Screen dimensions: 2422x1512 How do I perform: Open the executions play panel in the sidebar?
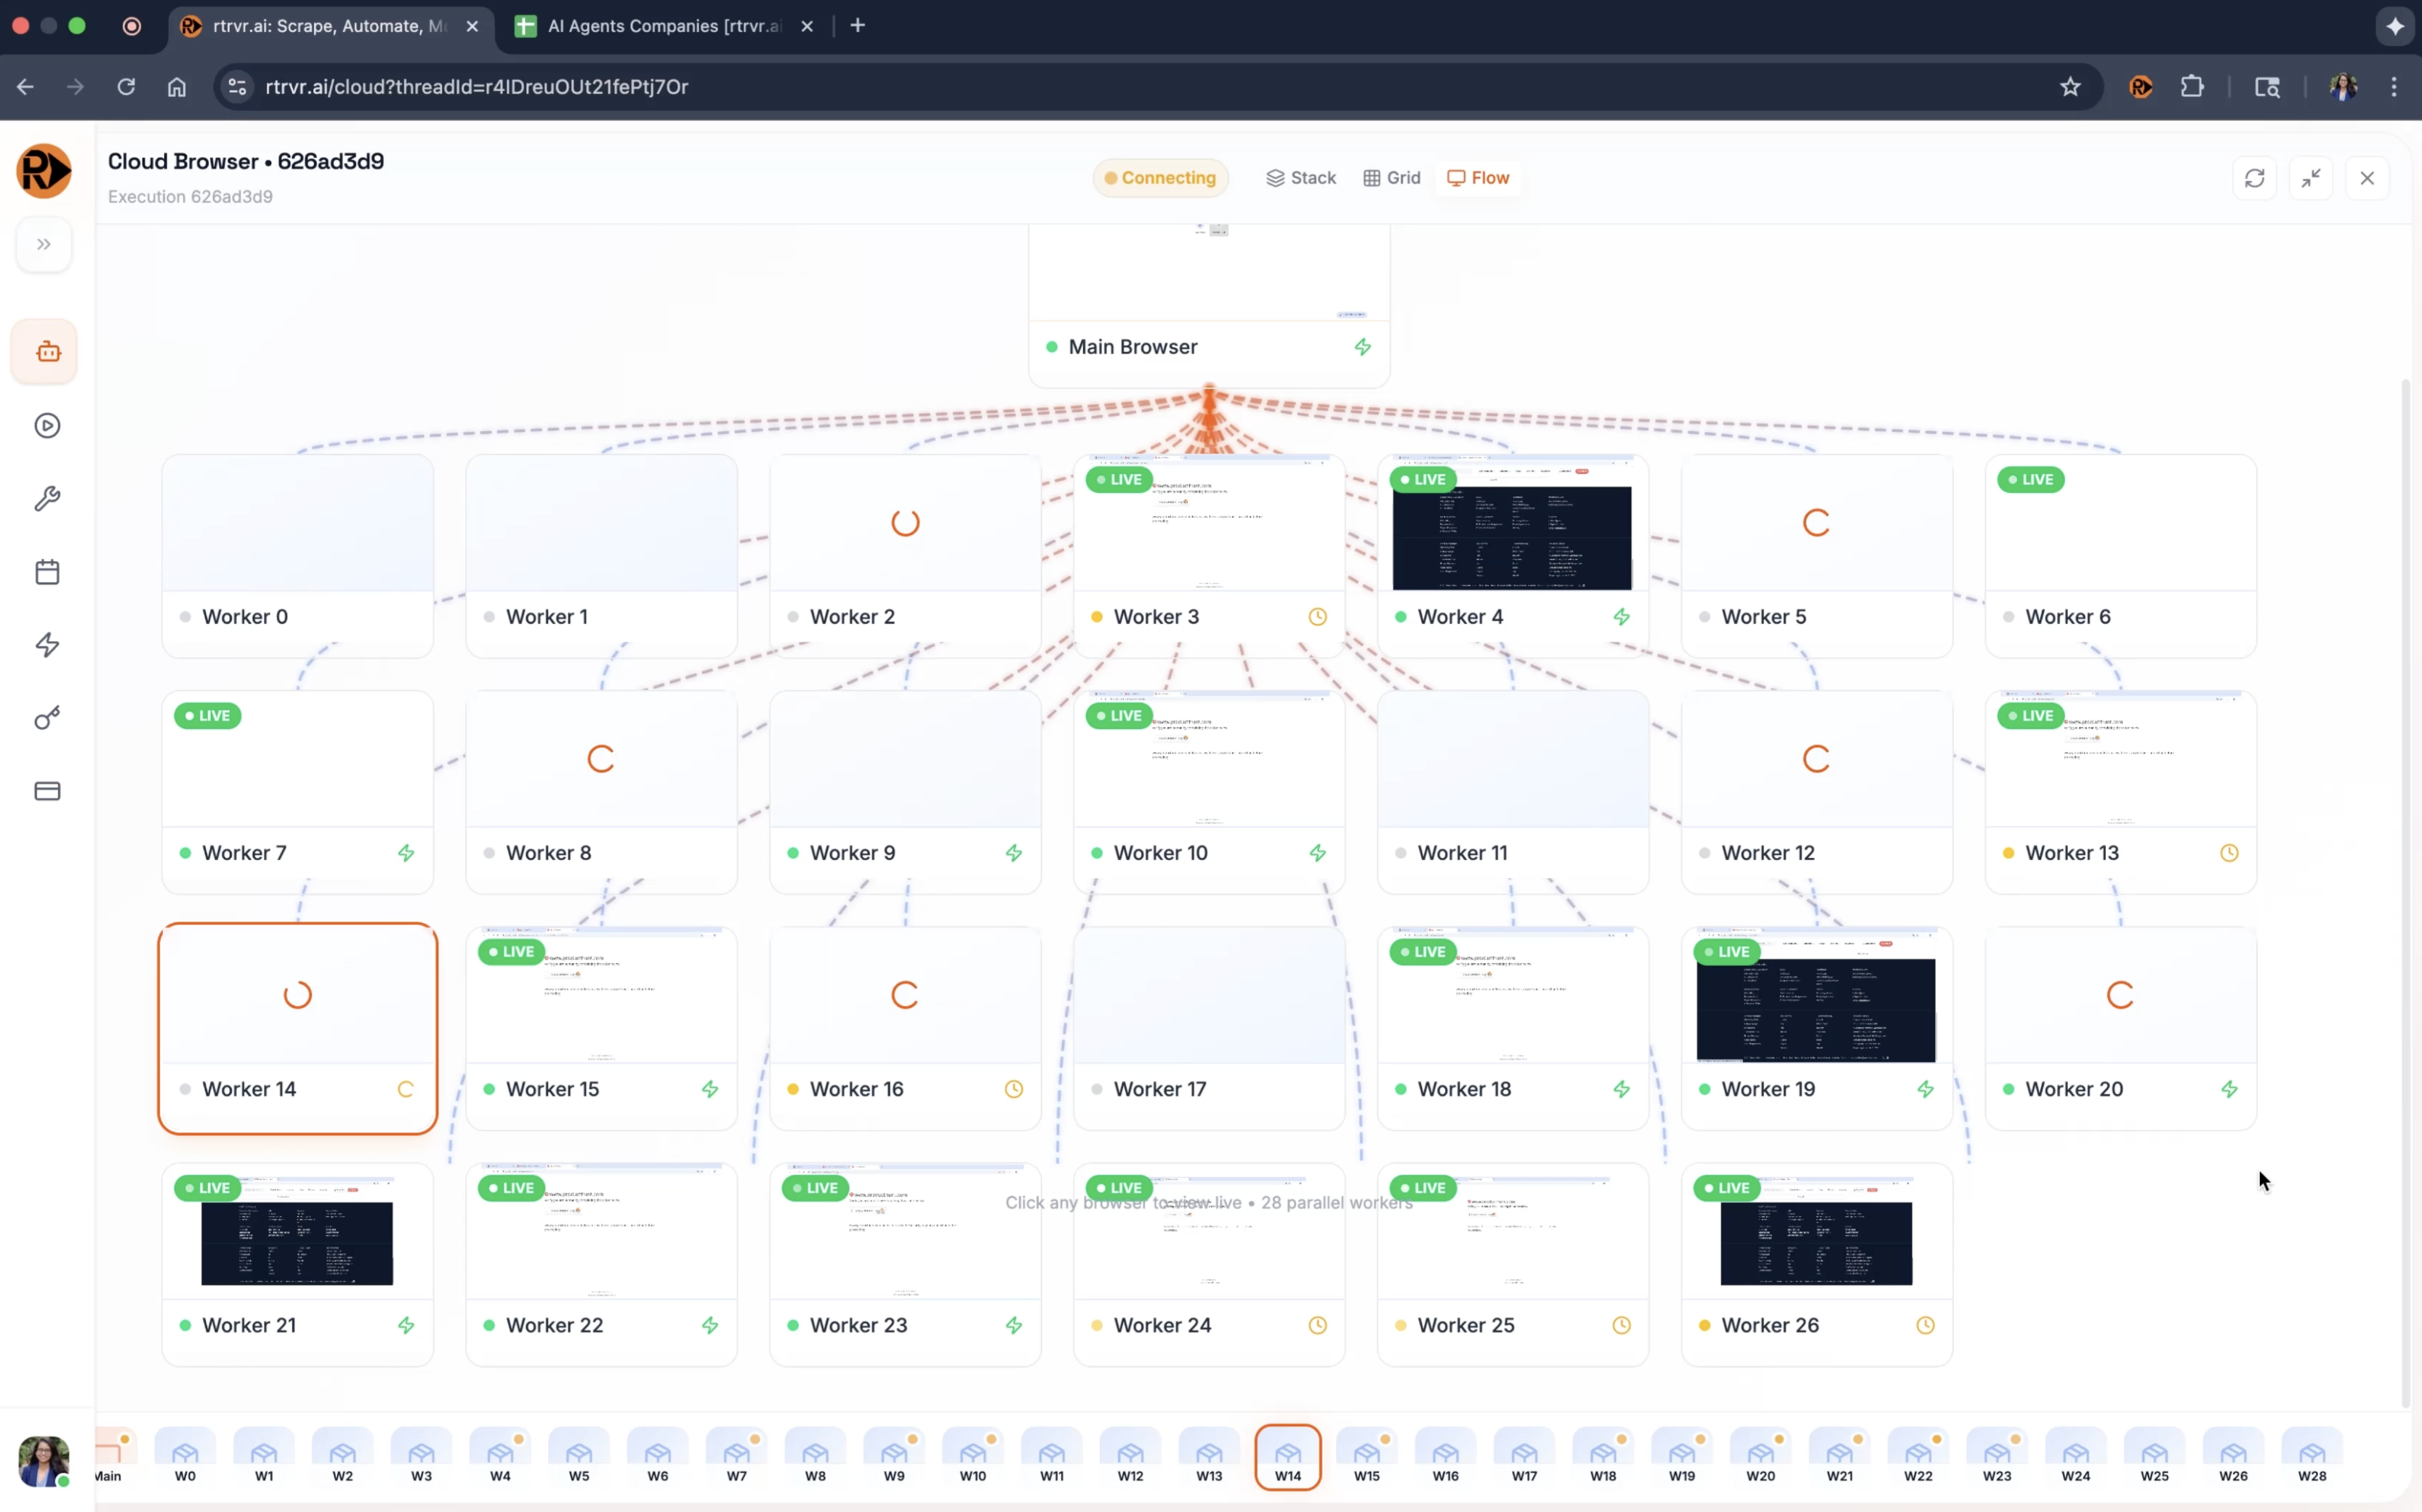click(x=46, y=425)
